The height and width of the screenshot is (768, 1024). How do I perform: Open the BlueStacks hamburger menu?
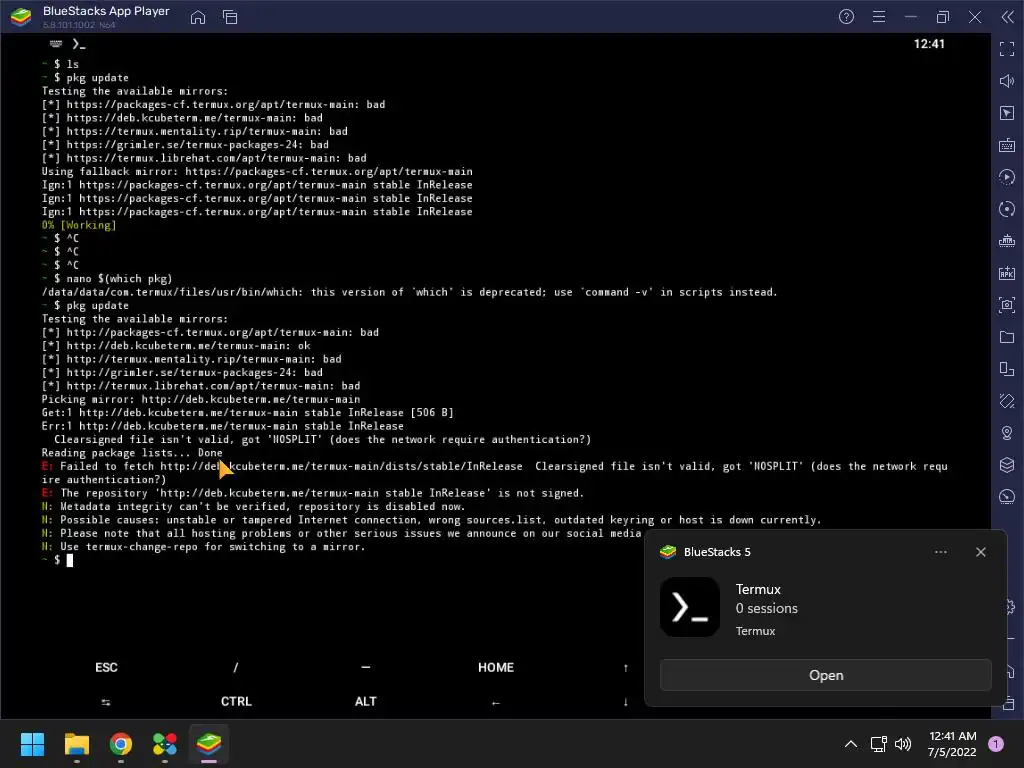point(879,17)
